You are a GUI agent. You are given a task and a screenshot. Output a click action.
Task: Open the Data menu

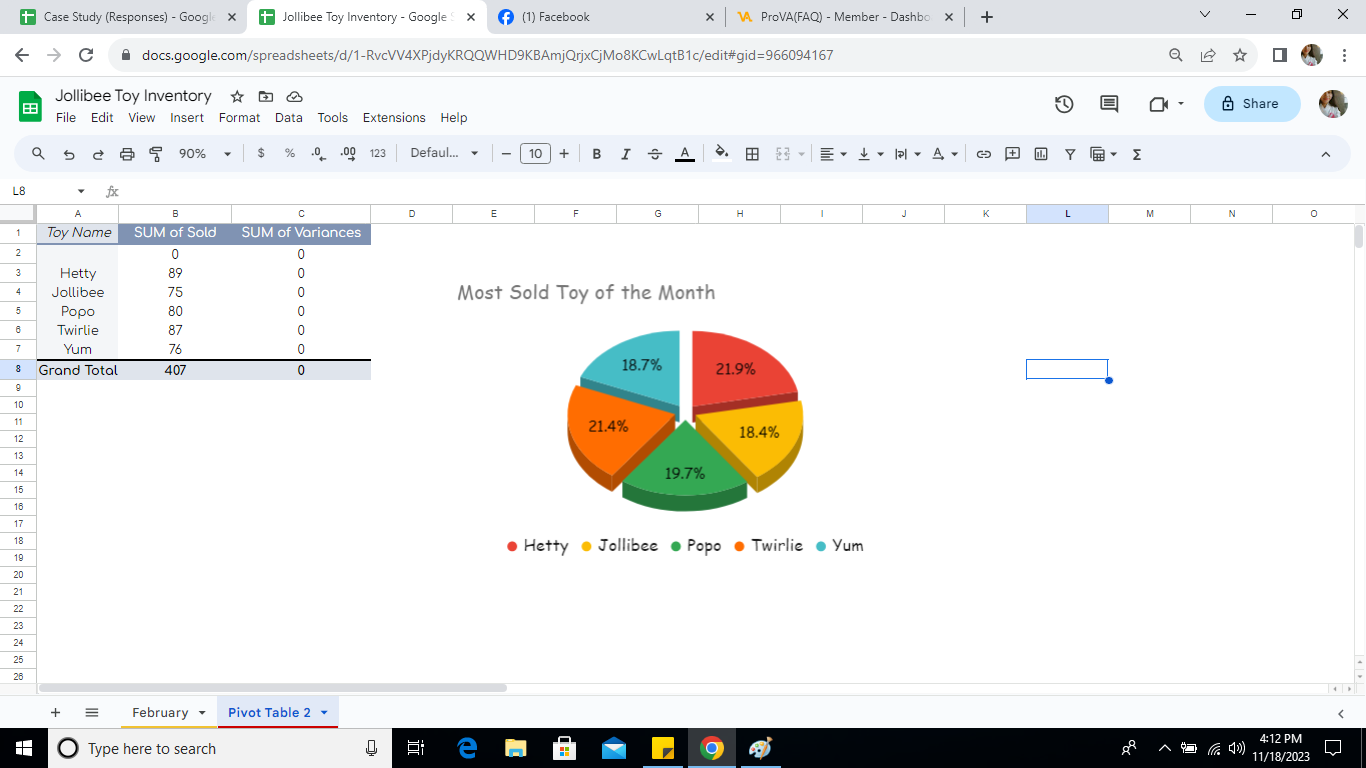tap(289, 118)
